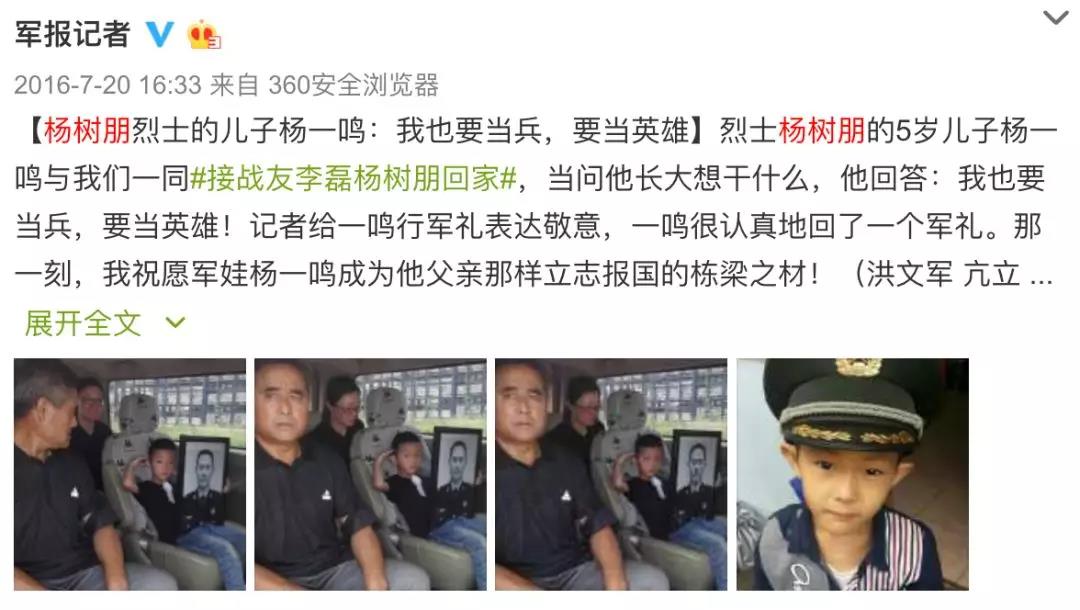The image size is (1080, 610).
Task: Open the 2016-7-20 16:33 timestamp link
Action: pyautogui.click(x=107, y=85)
